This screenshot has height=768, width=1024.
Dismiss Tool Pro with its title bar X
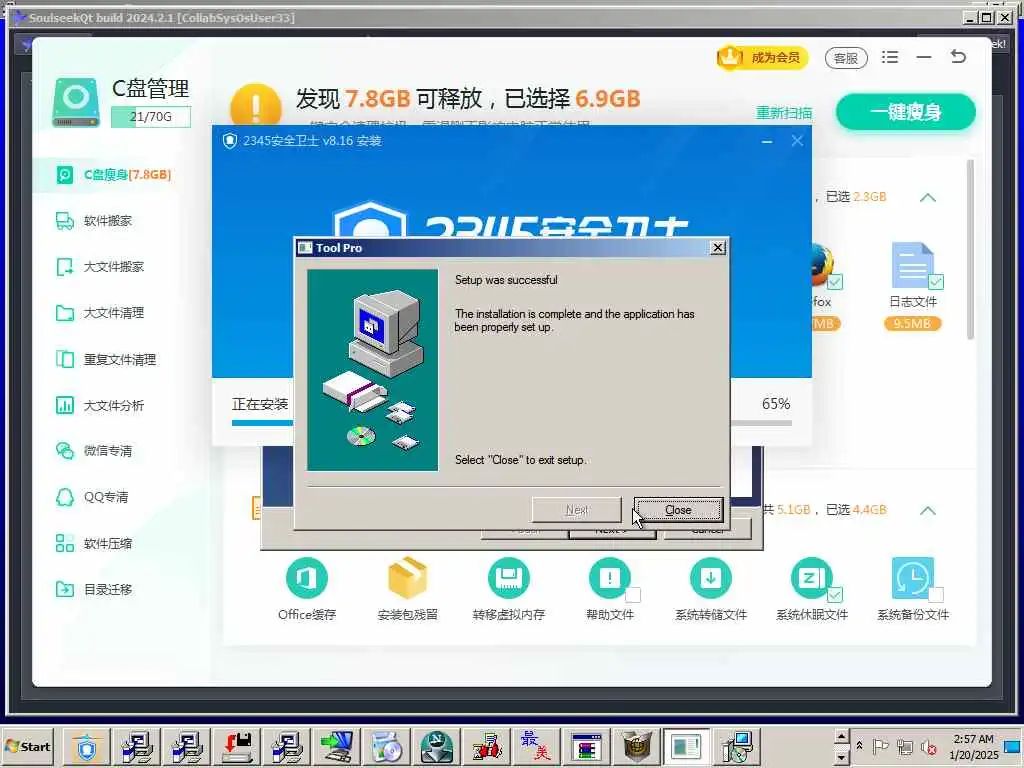point(718,248)
